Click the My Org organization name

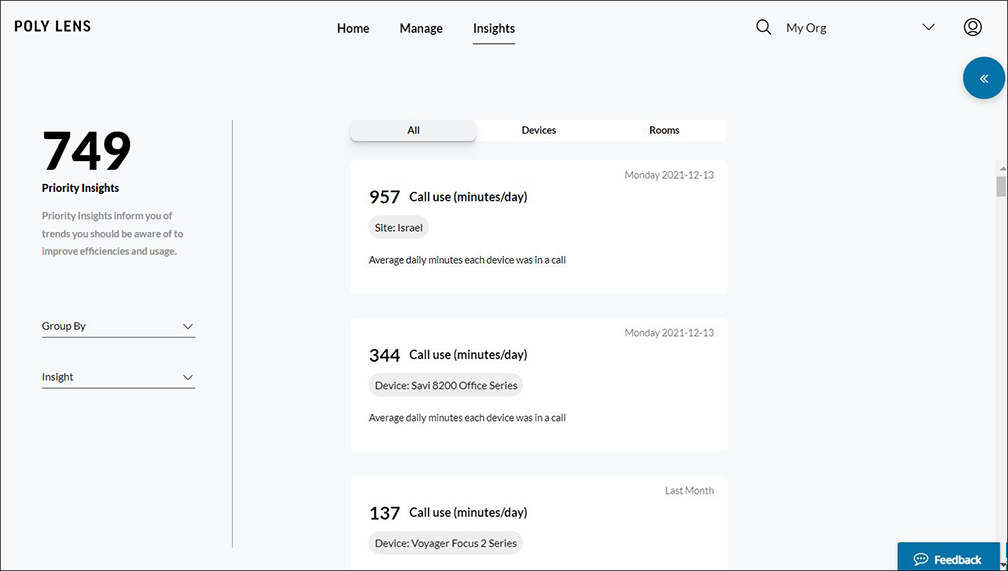point(806,28)
